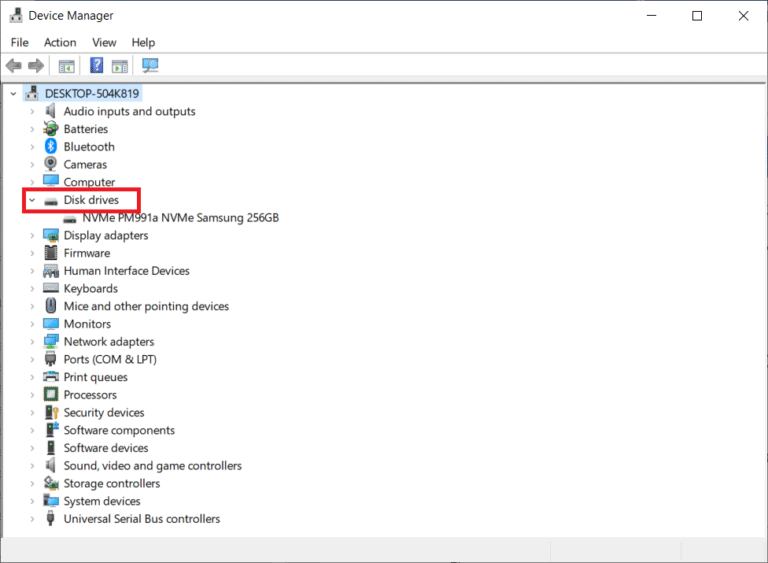Click the Software components icon
Viewport: 768px width, 563px height.
click(51, 430)
